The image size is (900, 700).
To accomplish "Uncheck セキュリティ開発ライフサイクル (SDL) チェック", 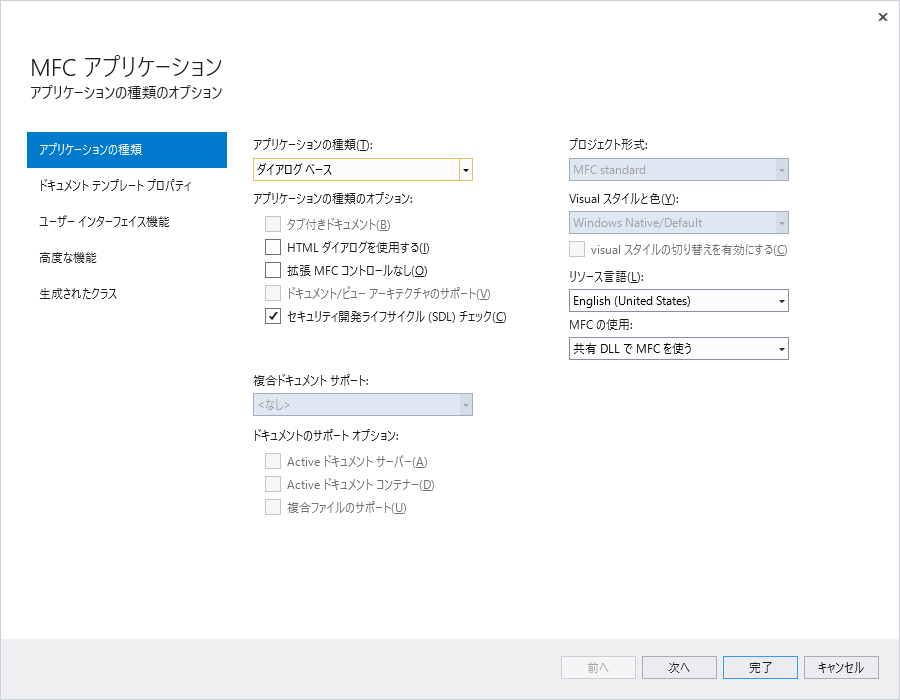I will [x=272, y=316].
